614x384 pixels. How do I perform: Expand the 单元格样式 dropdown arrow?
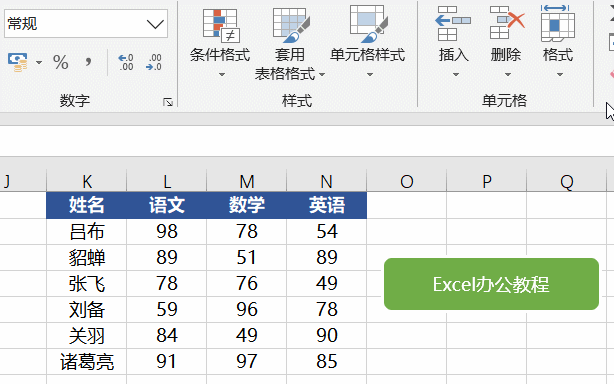(x=370, y=74)
